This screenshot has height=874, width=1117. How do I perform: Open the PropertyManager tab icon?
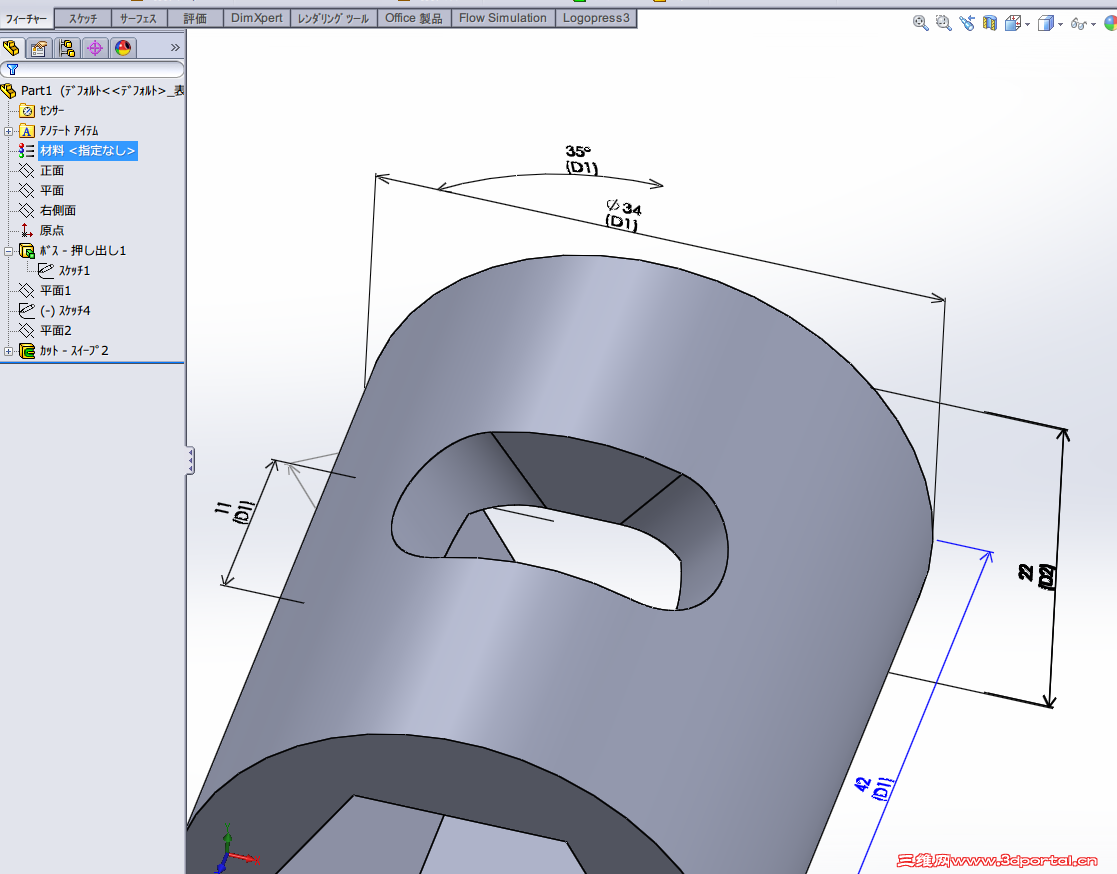pyautogui.click(x=38, y=48)
